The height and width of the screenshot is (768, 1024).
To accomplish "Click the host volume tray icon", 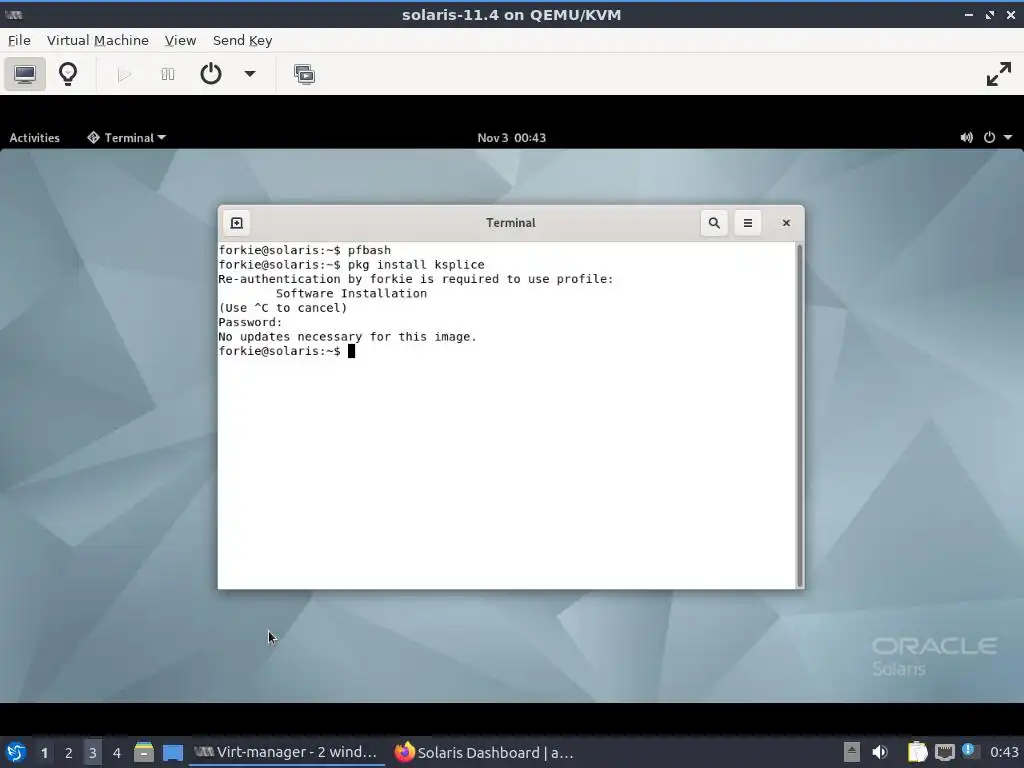I will (880, 752).
